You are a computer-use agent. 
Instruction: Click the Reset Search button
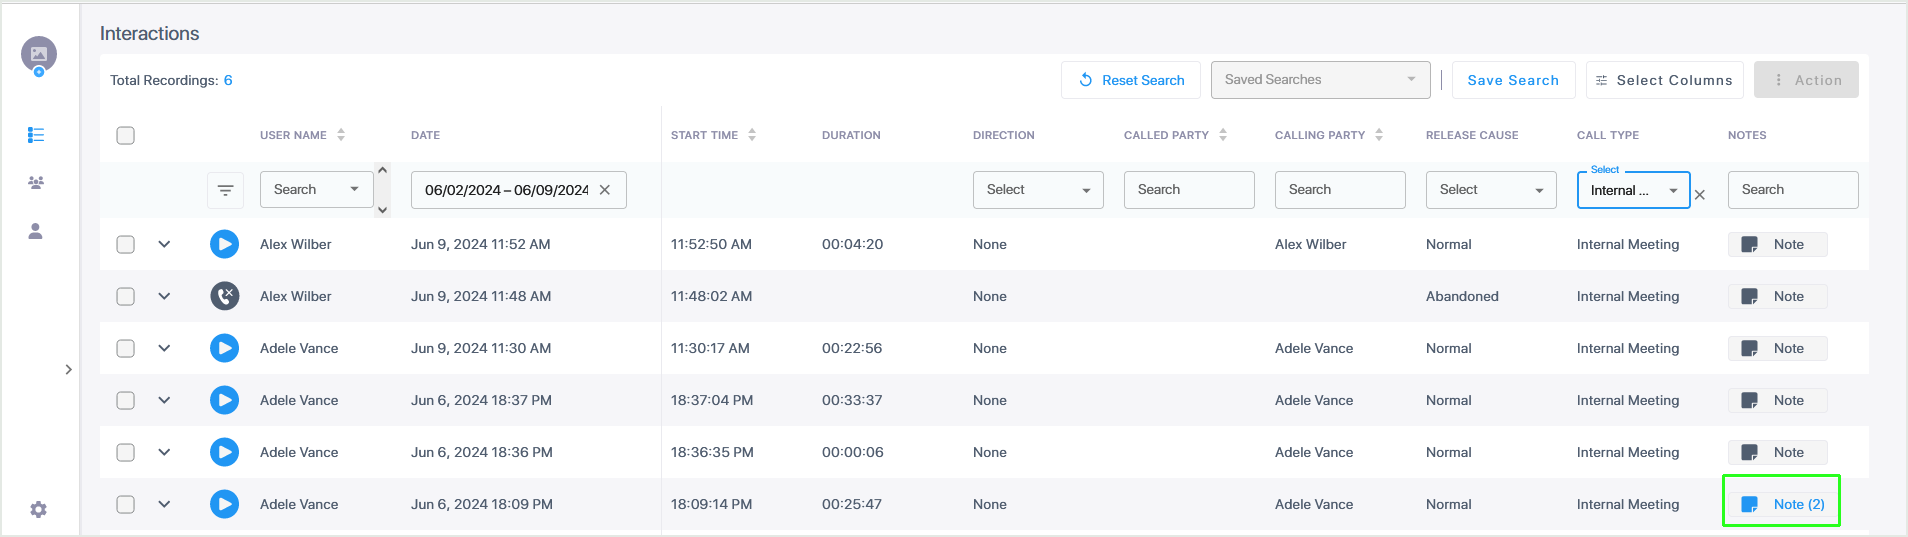(1132, 80)
